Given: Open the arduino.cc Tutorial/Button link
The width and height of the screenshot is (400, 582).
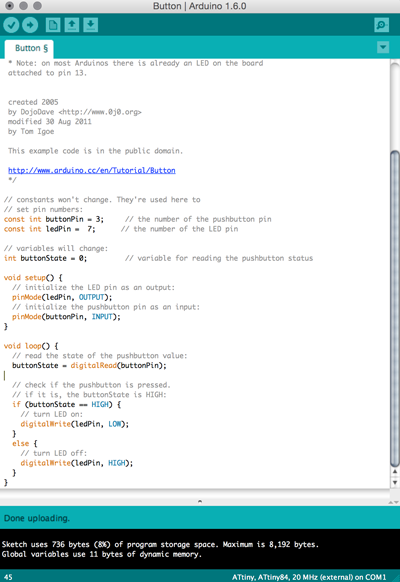Looking at the screenshot, I should pyautogui.click(x=92, y=170).
